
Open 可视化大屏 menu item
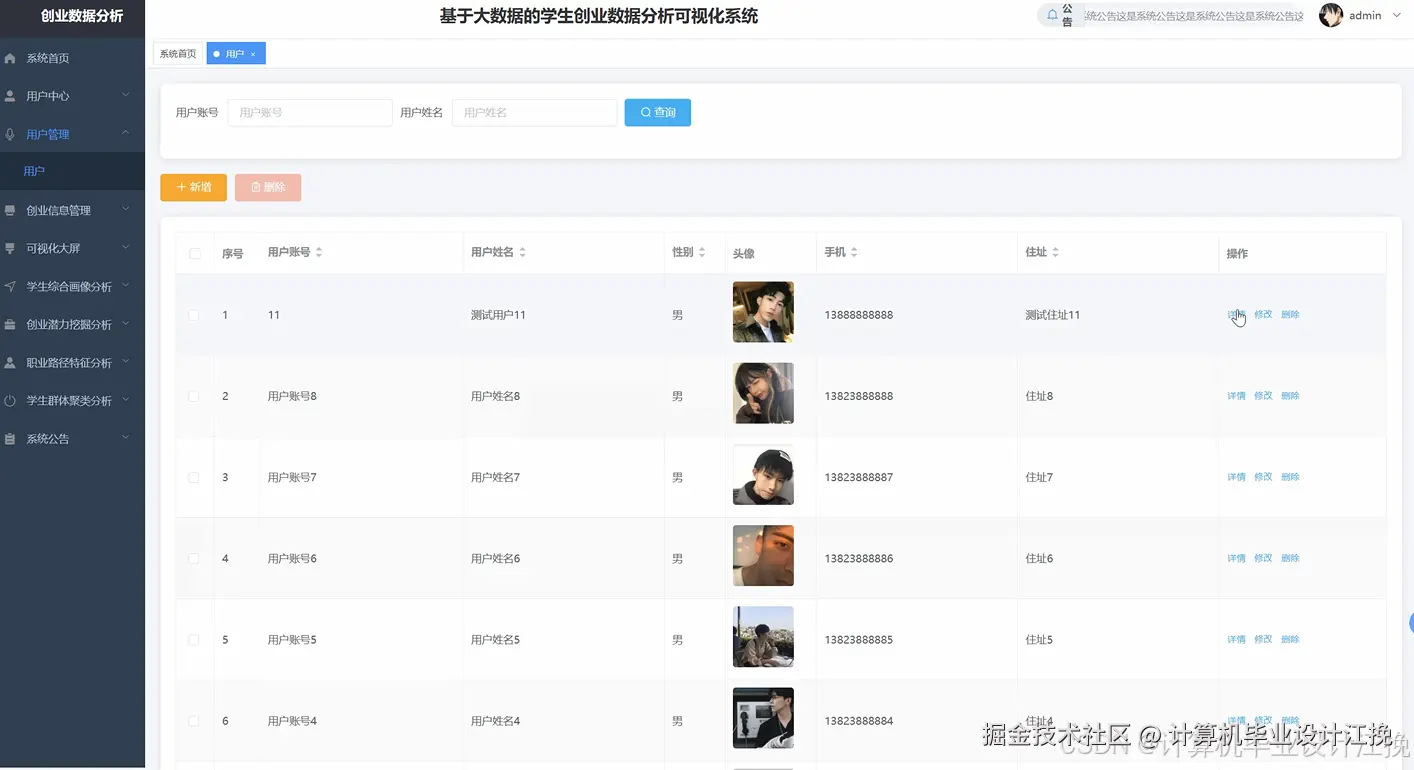point(72,249)
